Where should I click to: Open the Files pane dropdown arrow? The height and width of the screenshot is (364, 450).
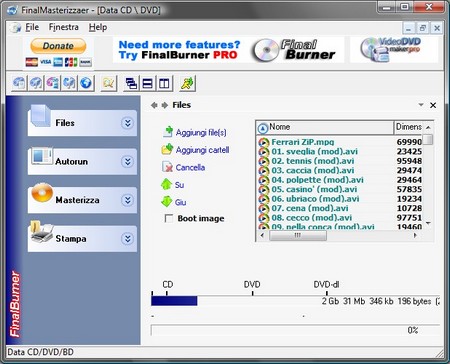[421, 105]
